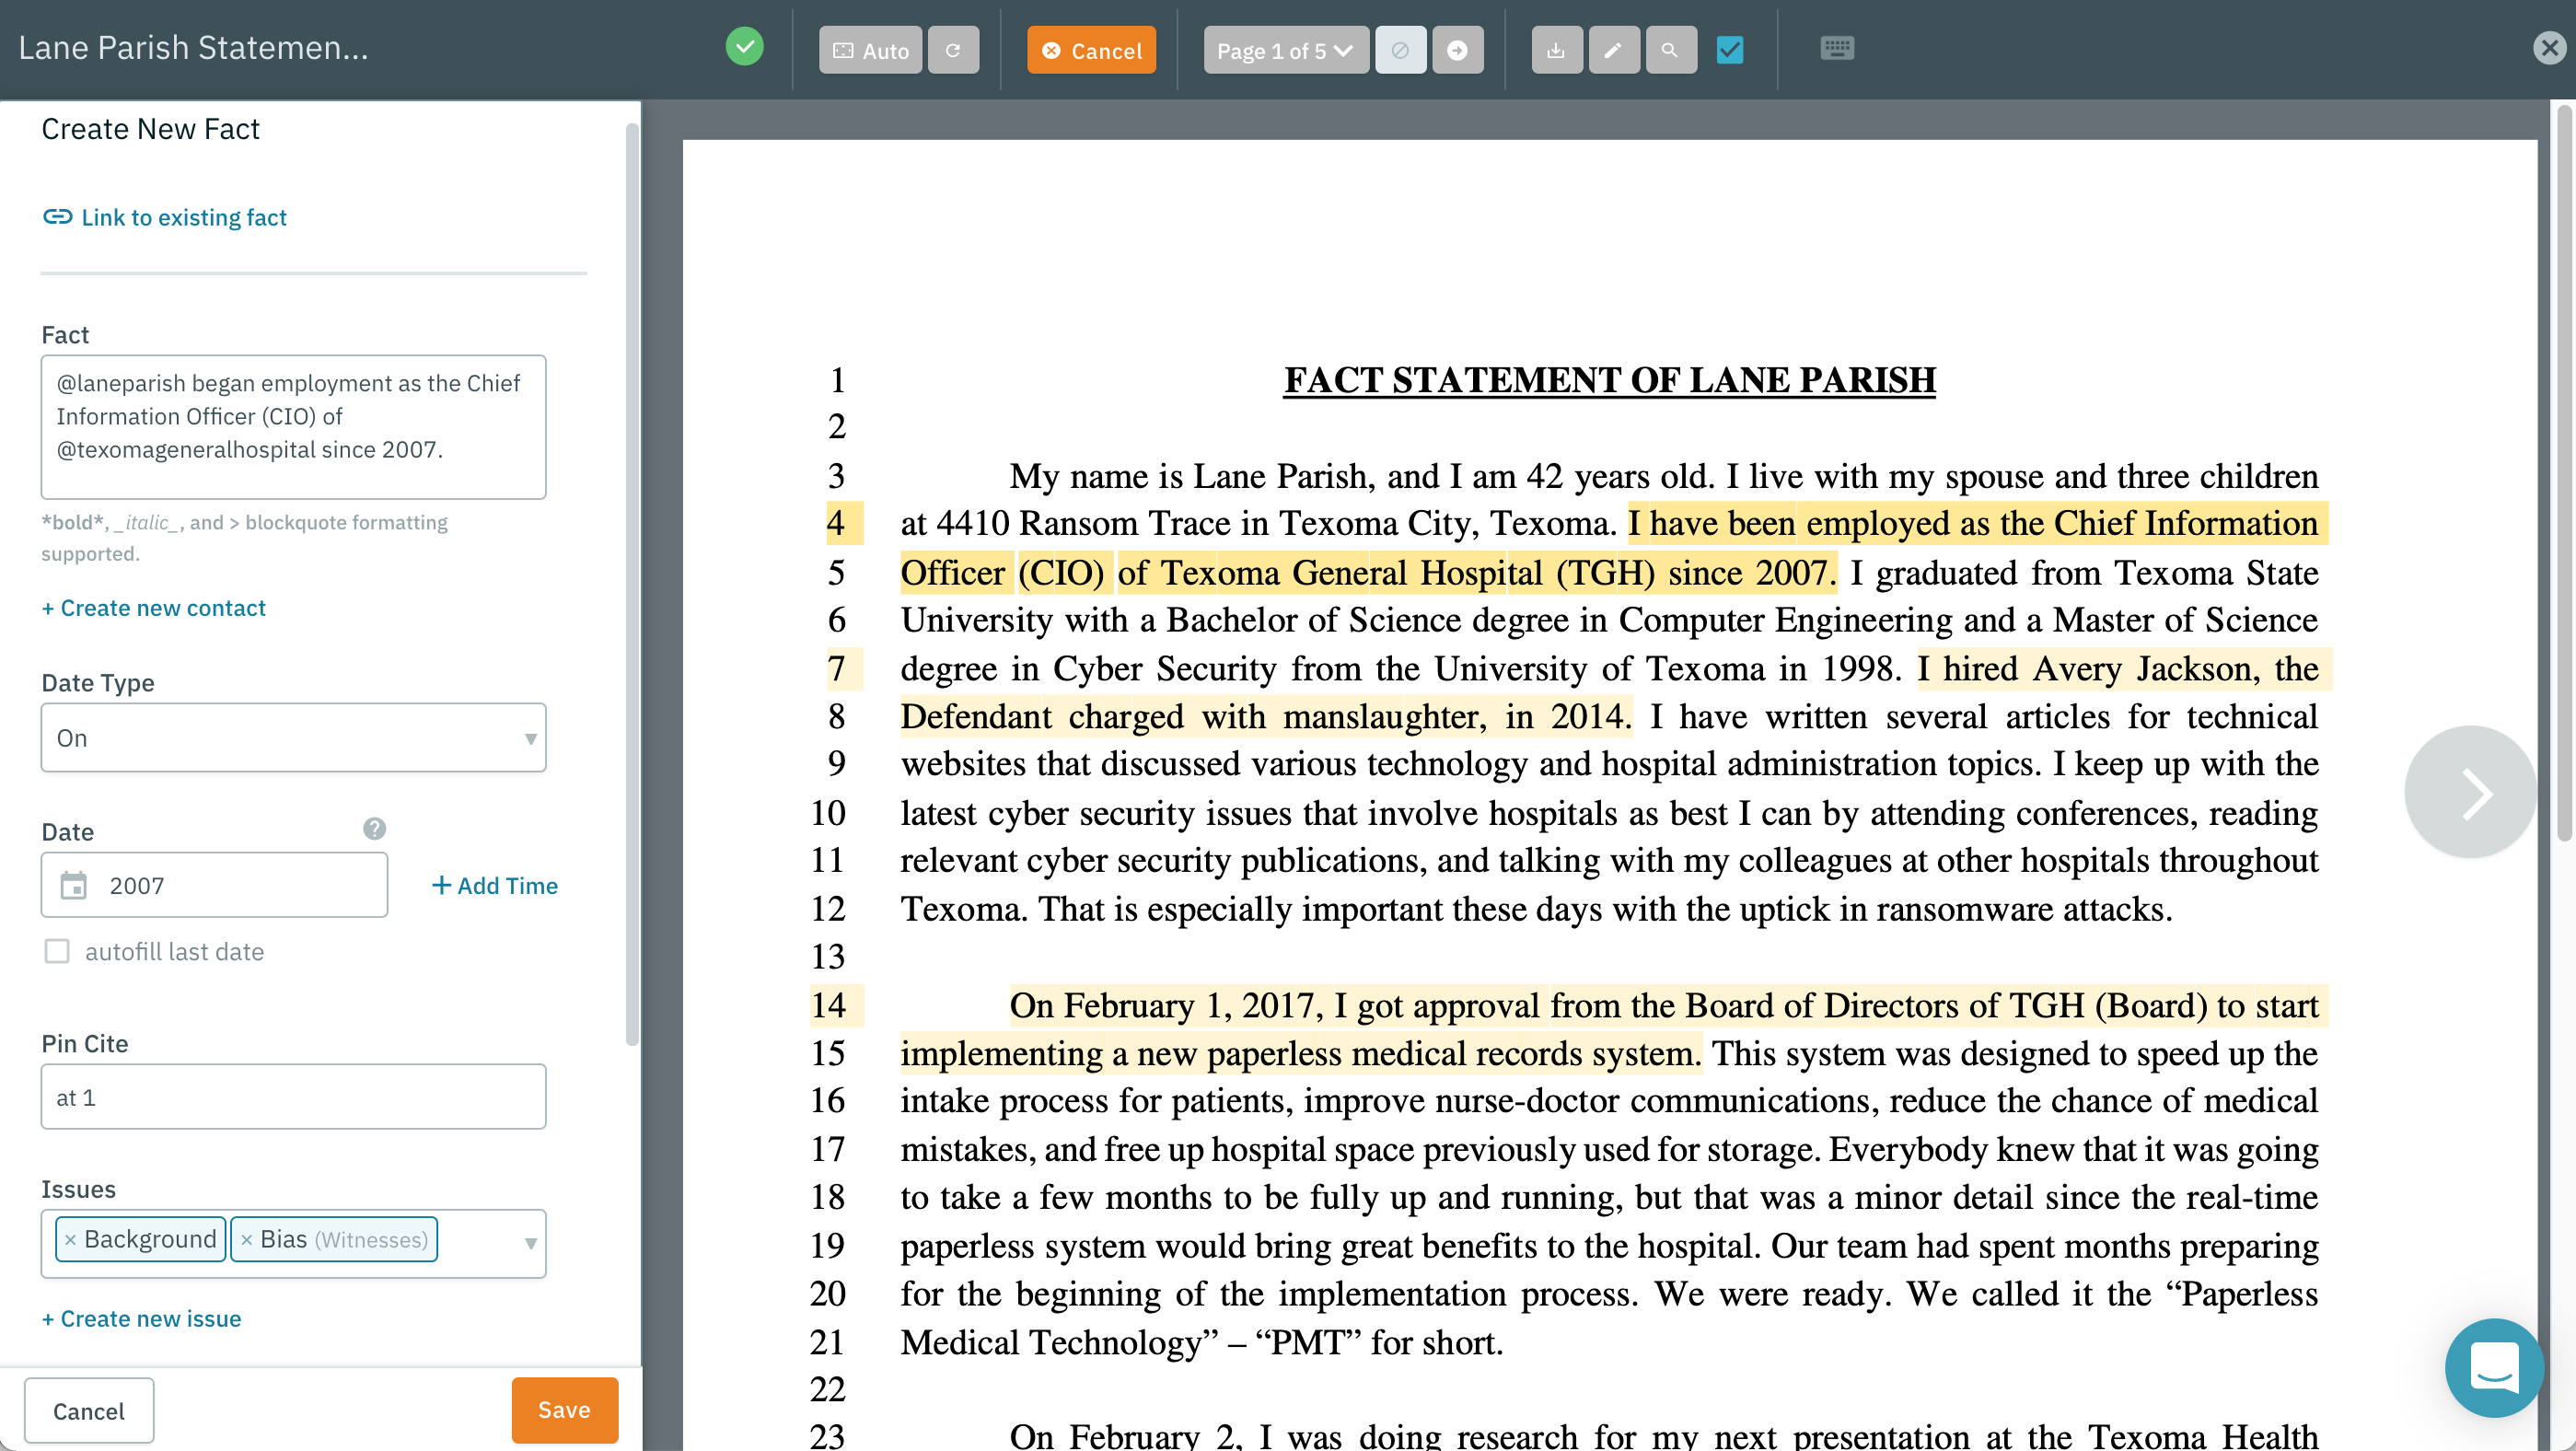2576x1451 pixels.
Task: Refresh the document view with the reload icon
Action: (953, 49)
